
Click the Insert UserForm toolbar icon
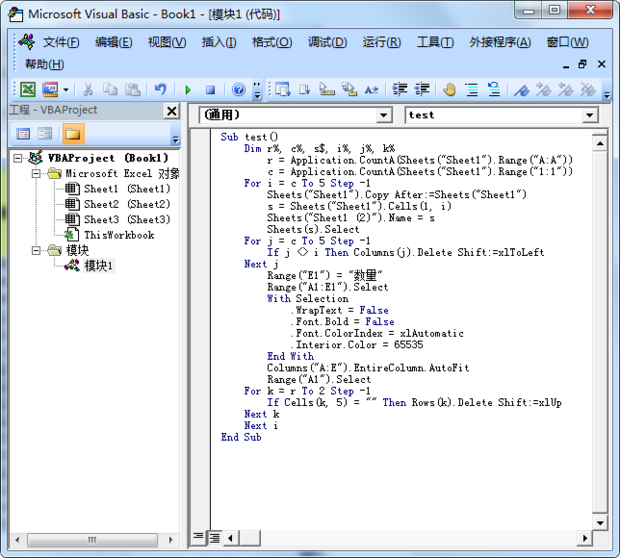pyautogui.click(x=50, y=90)
